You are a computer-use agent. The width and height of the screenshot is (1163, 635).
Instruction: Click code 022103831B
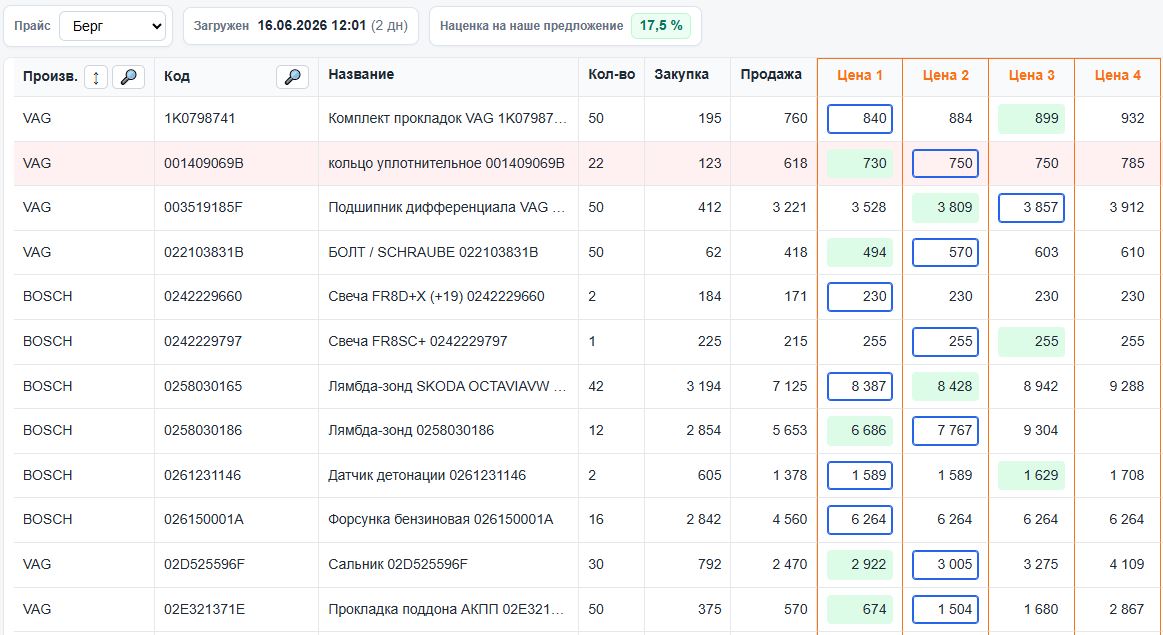point(204,252)
